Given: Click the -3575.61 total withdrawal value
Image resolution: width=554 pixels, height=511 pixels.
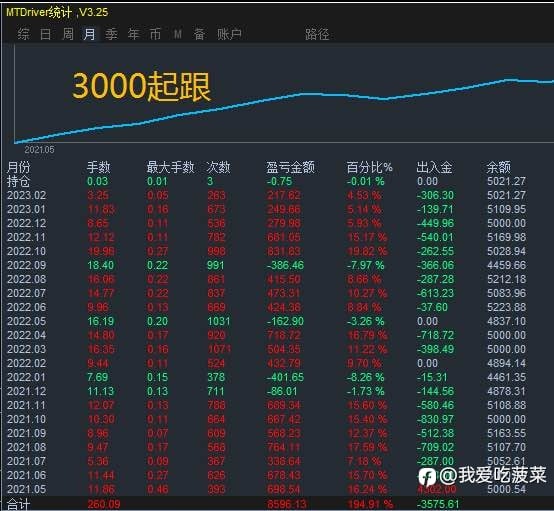Looking at the screenshot, I should pyautogui.click(x=438, y=504).
